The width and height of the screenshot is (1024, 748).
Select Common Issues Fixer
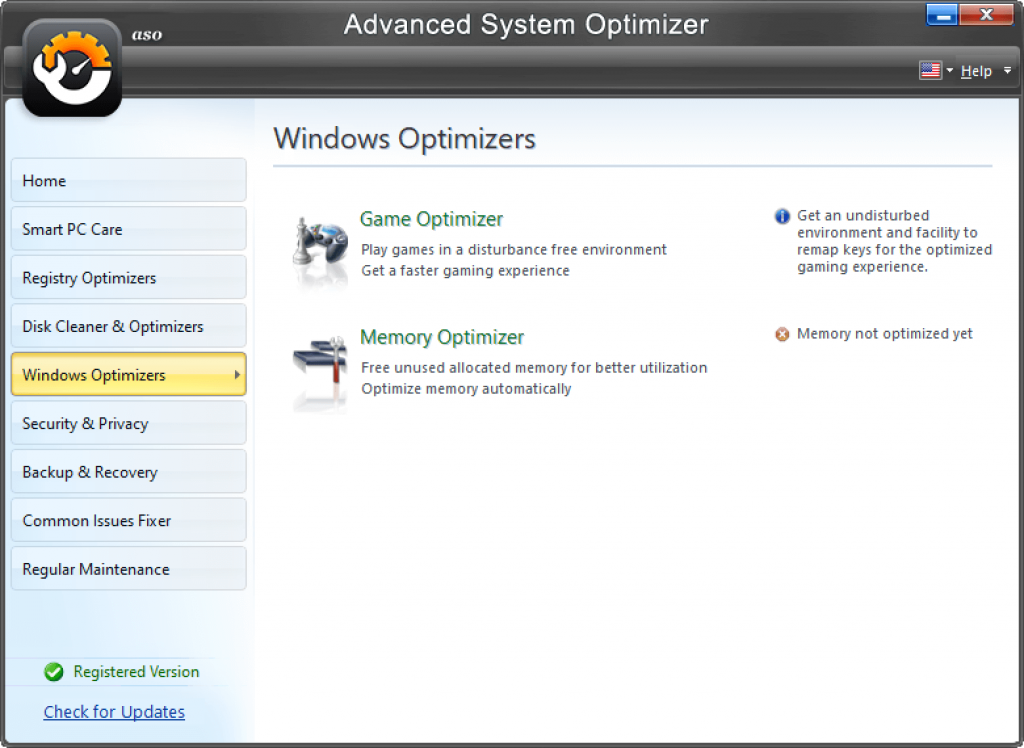click(x=129, y=520)
